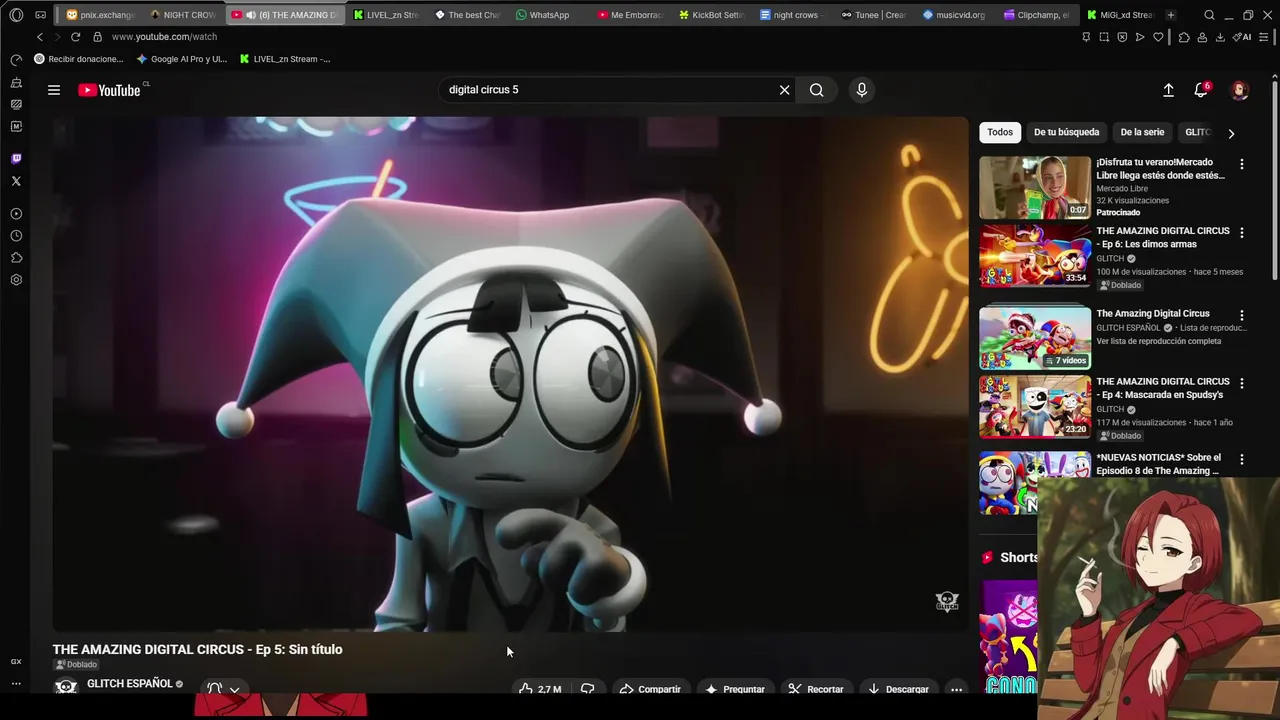The height and width of the screenshot is (720, 1280).
Task: Toggle the snapshot capture icon in toolbar
Action: (1104, 37)
